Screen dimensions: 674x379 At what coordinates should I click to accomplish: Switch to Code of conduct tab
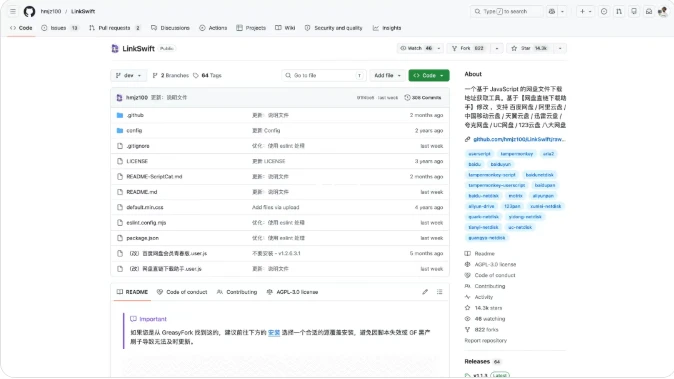coord(182,292)
